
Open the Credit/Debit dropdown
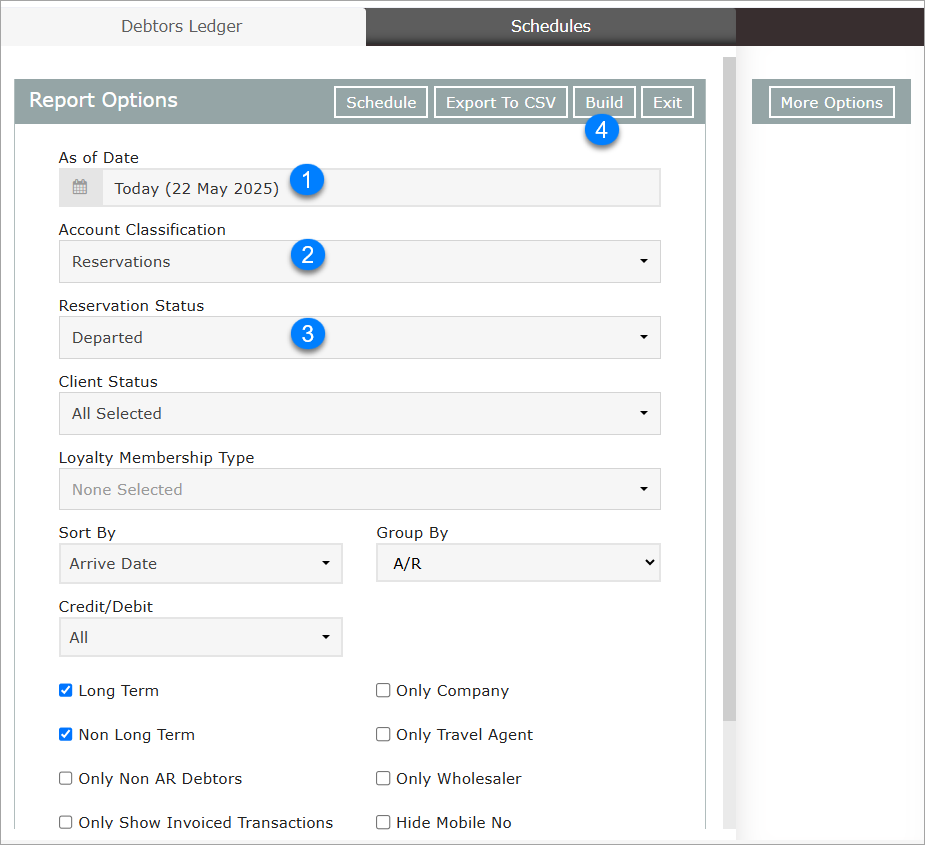click(200, 638)
